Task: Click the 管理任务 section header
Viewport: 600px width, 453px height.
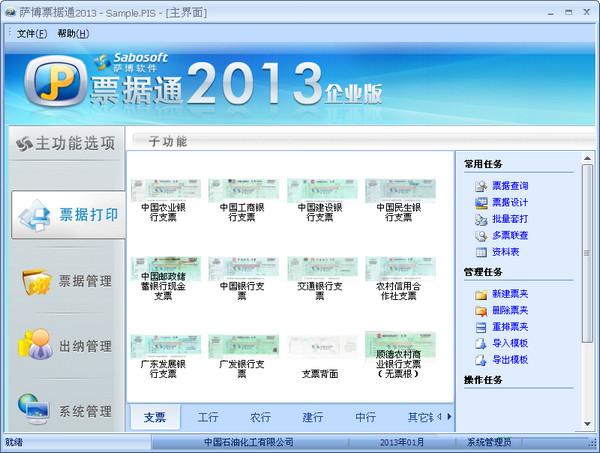Action: coord(483,272)
